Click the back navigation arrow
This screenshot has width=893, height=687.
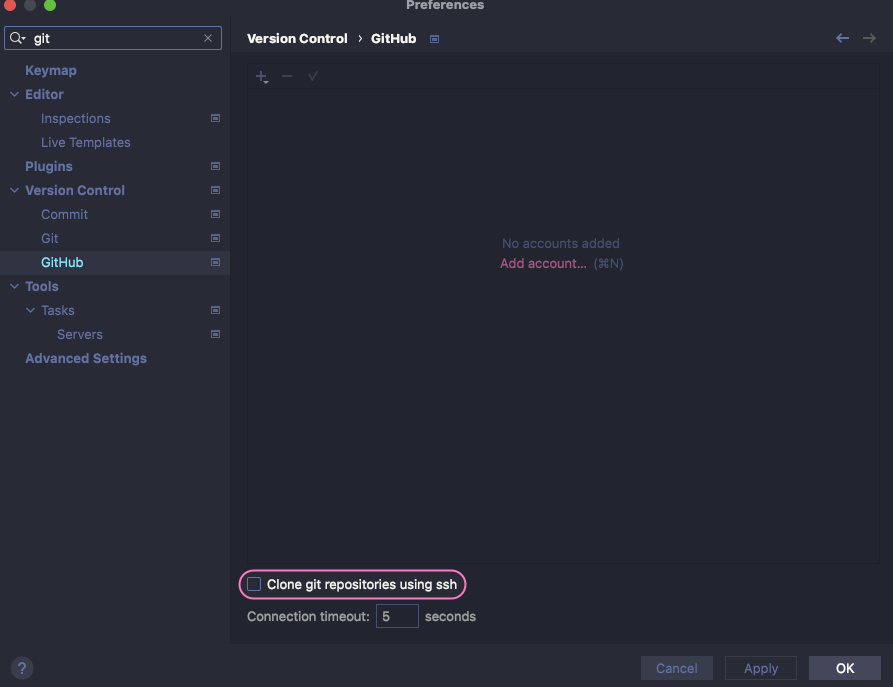coord(842,38)
